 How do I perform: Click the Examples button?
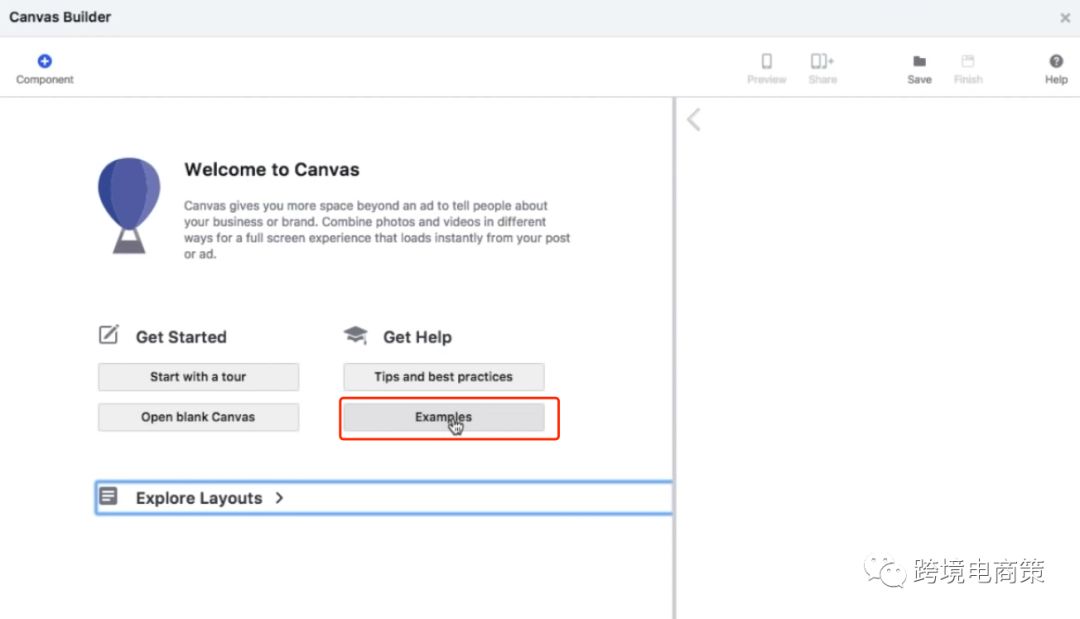443,417
